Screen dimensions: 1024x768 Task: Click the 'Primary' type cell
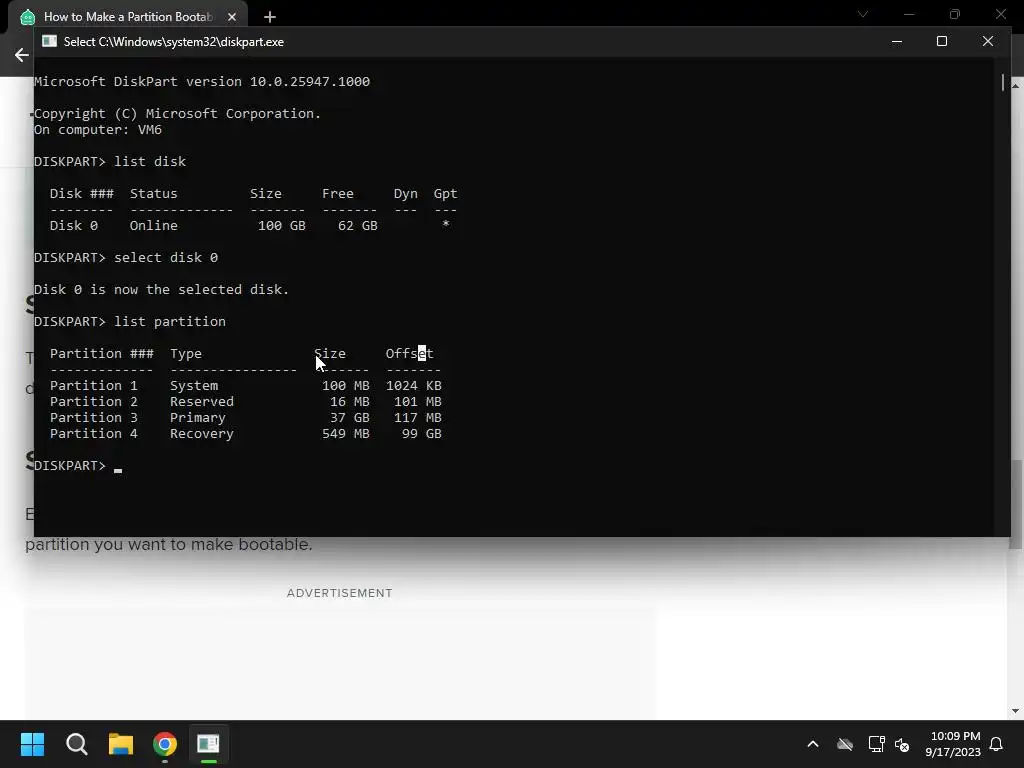tap(198, 417)
